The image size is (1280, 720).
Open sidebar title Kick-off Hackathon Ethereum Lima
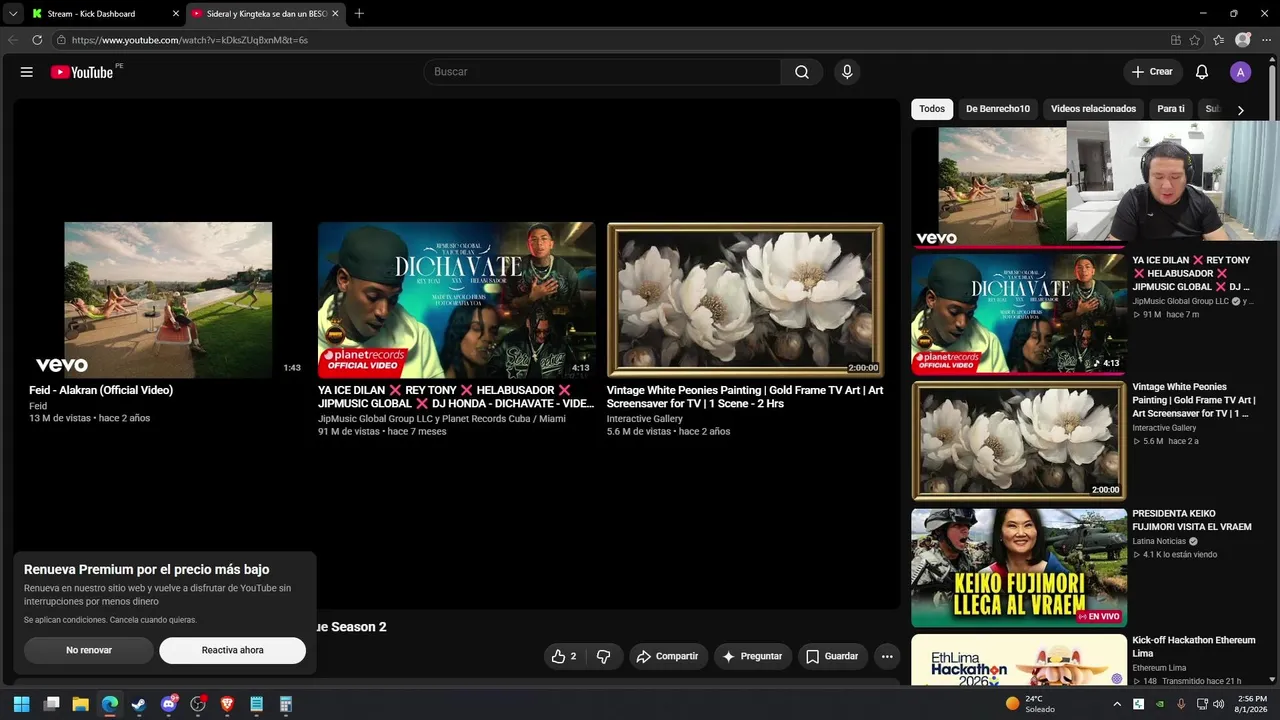1194,646
